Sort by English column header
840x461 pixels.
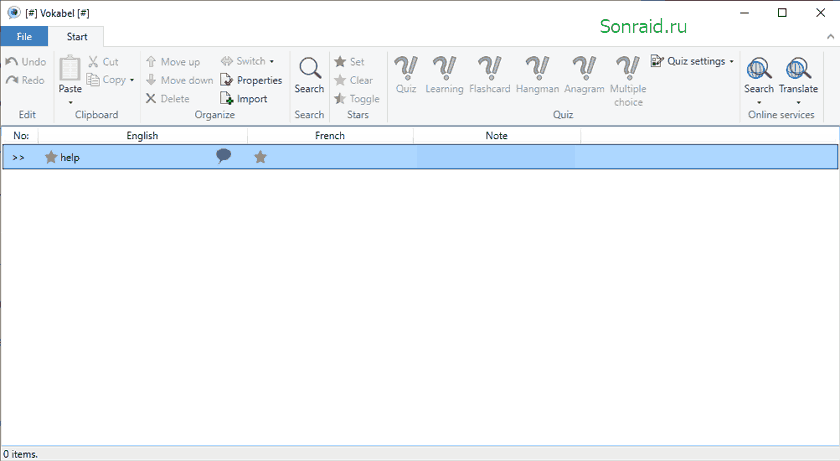pyautogui.click(x=142, y=135)
